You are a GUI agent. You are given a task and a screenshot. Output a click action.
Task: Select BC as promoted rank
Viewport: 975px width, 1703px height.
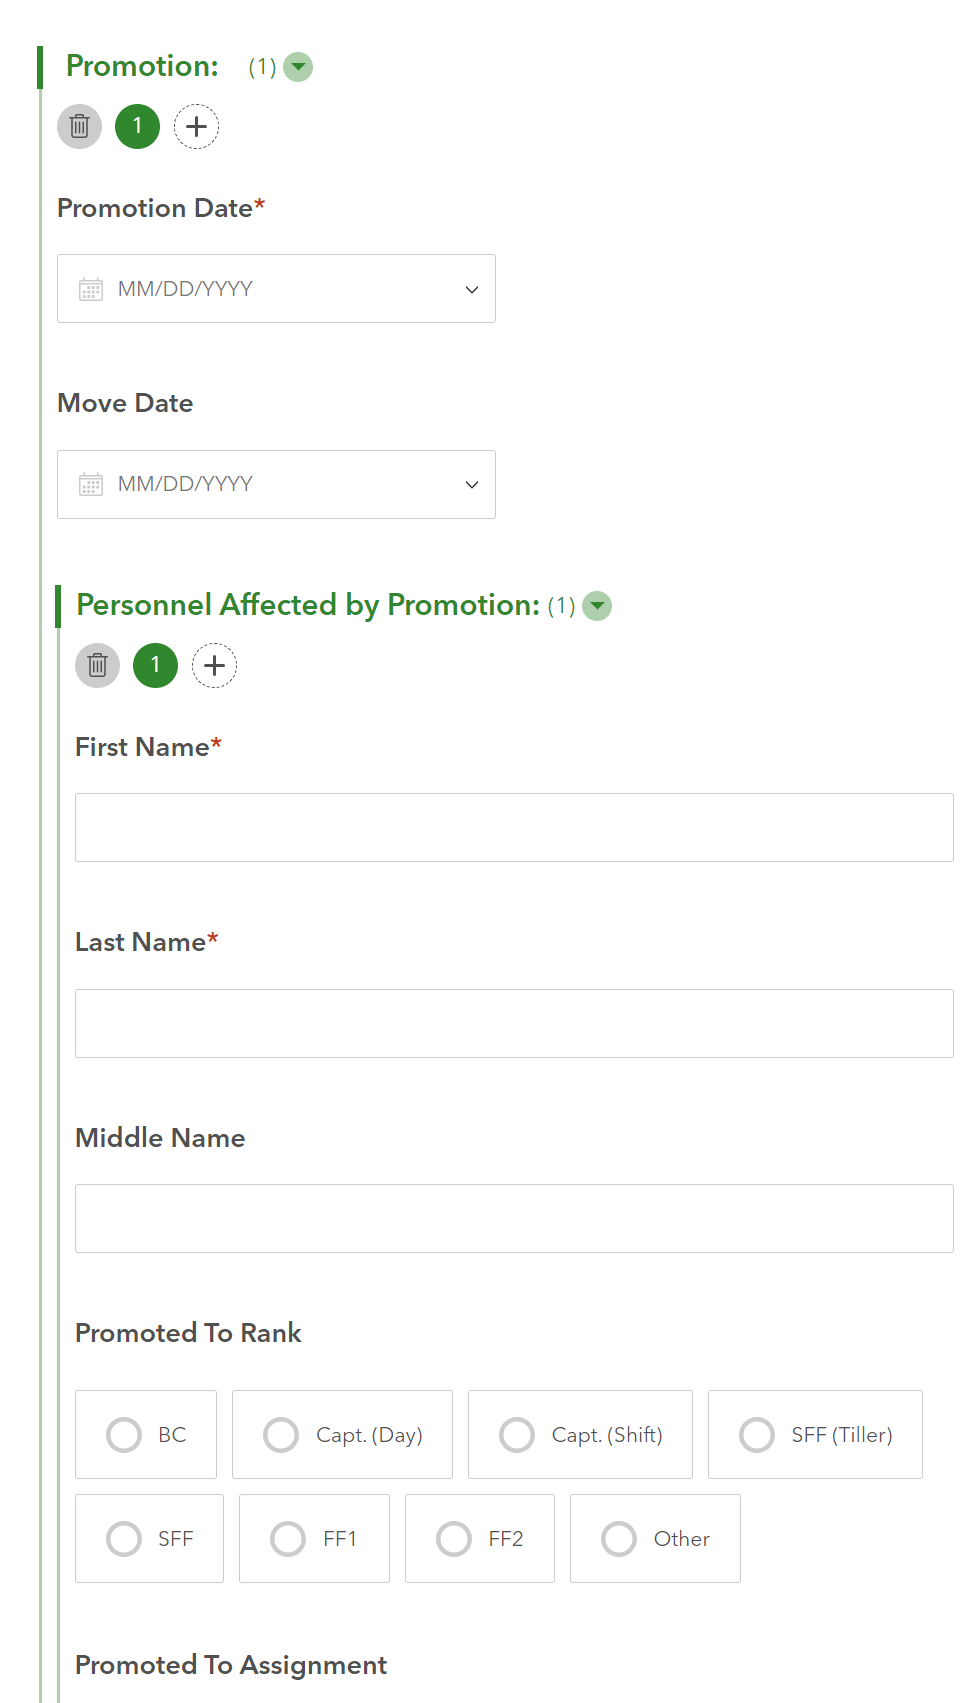125,1435
